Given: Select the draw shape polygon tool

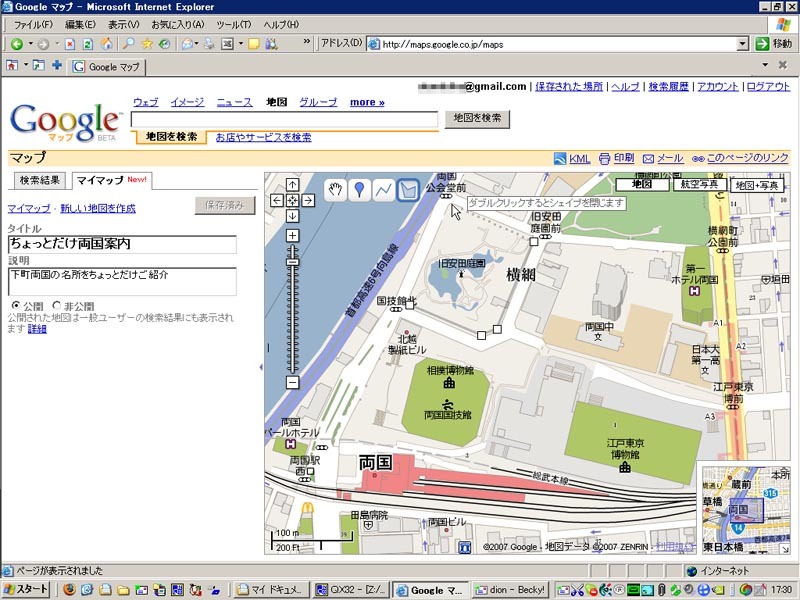Looking at the screenshot, I should 408,190.
